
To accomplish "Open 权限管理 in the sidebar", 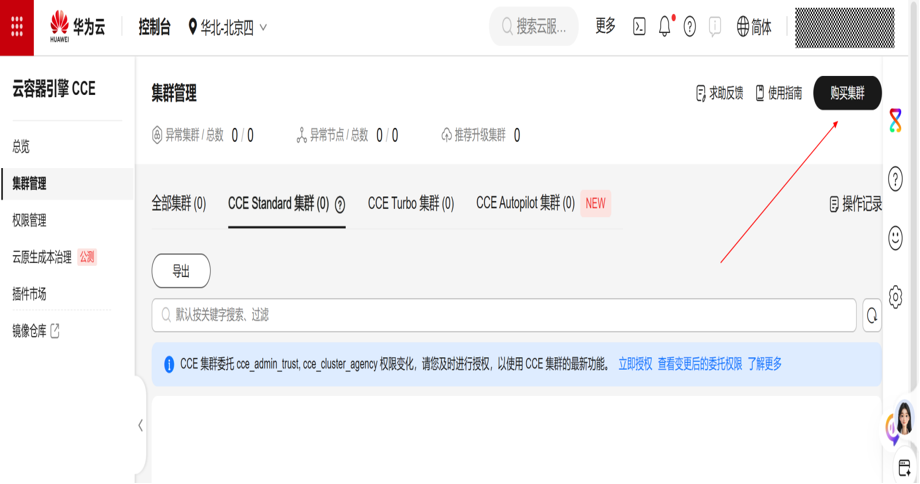I will (x=29, y=221).
